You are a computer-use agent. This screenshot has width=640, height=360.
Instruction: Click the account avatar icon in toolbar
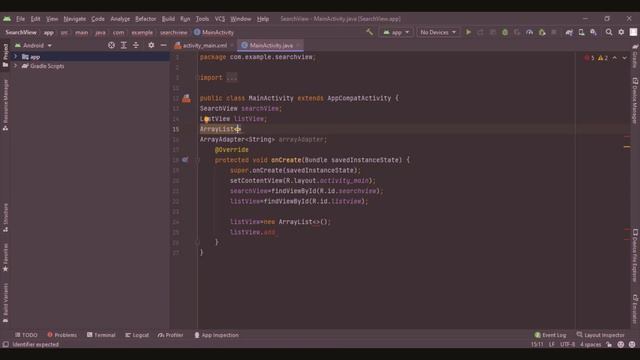point(633,32)
